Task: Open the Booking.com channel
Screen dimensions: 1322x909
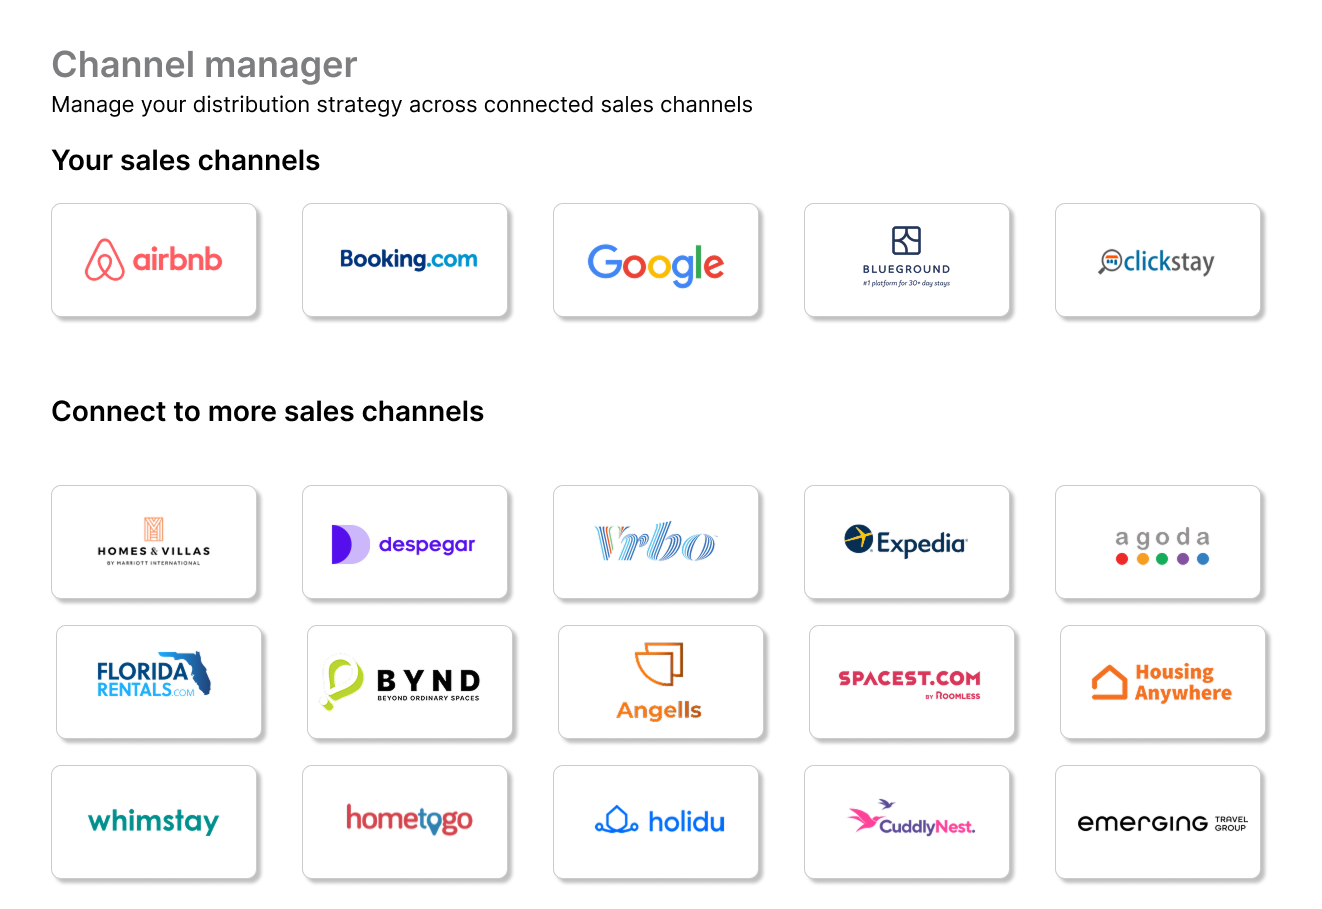Action: [x=405, y=260]
